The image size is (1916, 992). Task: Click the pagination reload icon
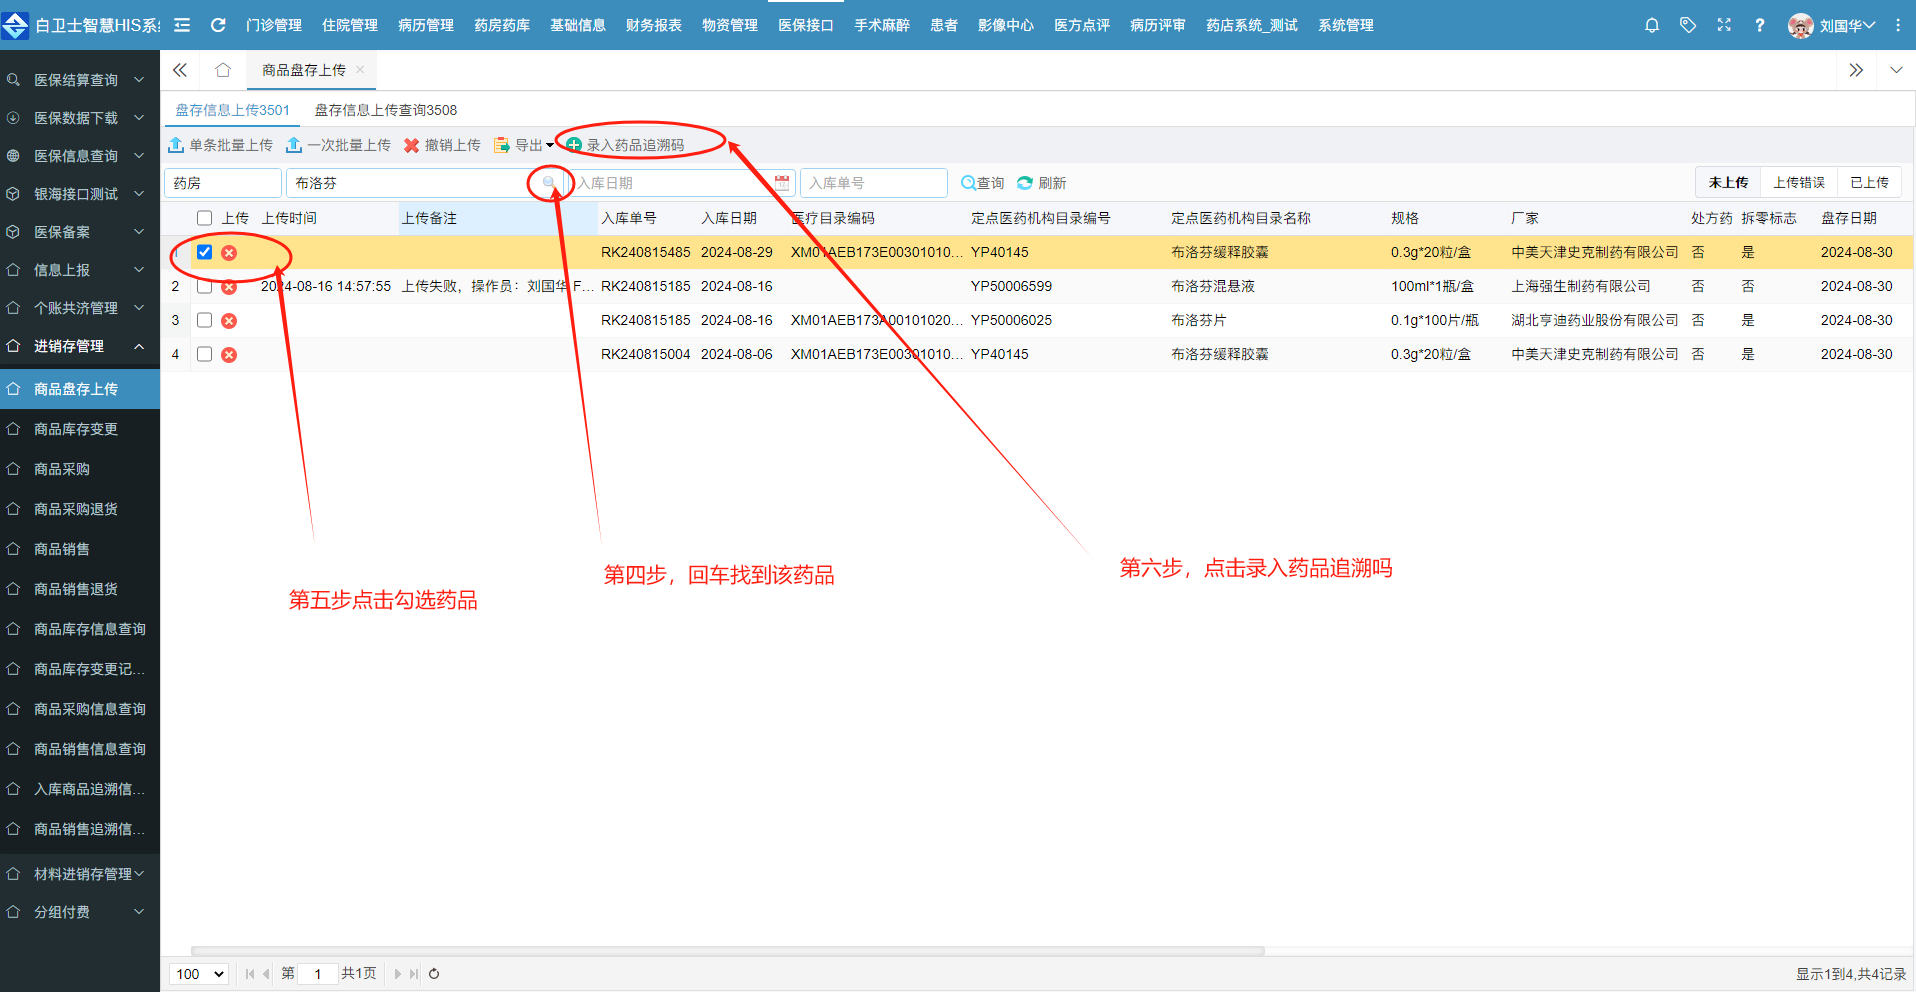point(434,974)
